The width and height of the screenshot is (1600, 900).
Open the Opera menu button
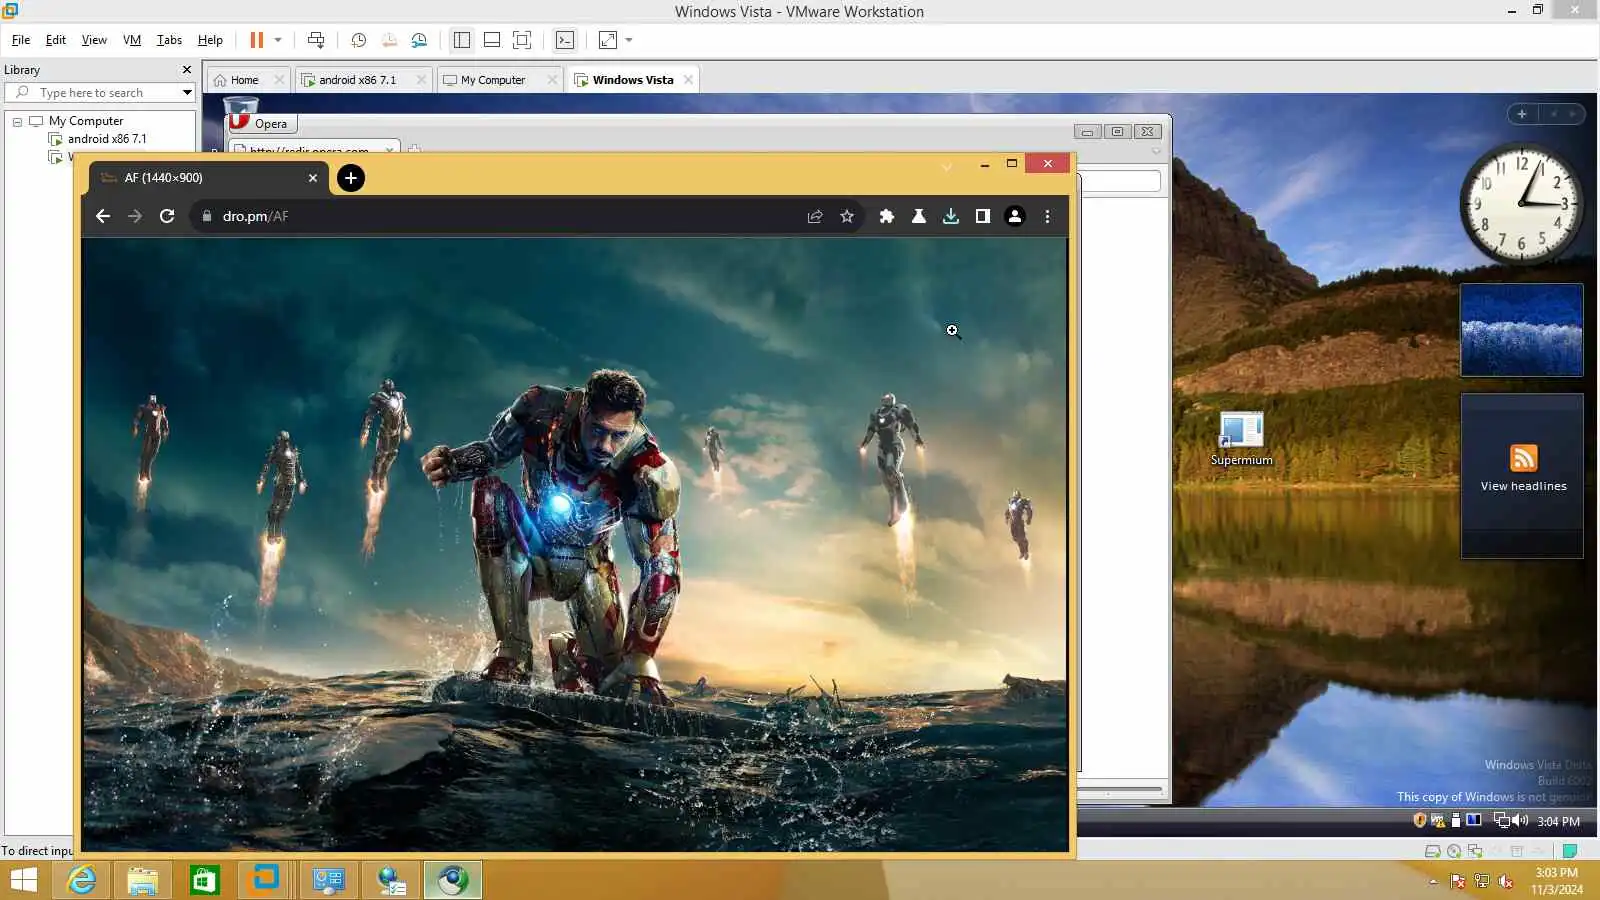coord(262,123)
